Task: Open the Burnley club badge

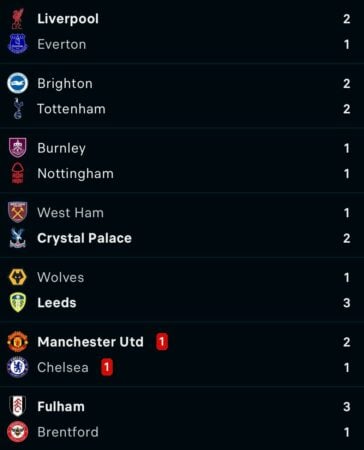Action: point(18,148)
